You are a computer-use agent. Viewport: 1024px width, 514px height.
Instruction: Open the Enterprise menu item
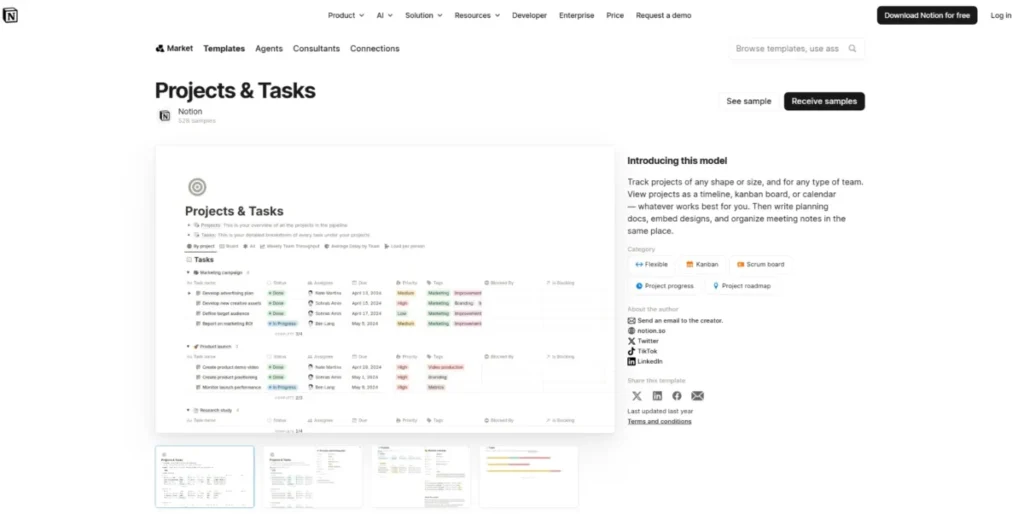(x=576, y=15)
